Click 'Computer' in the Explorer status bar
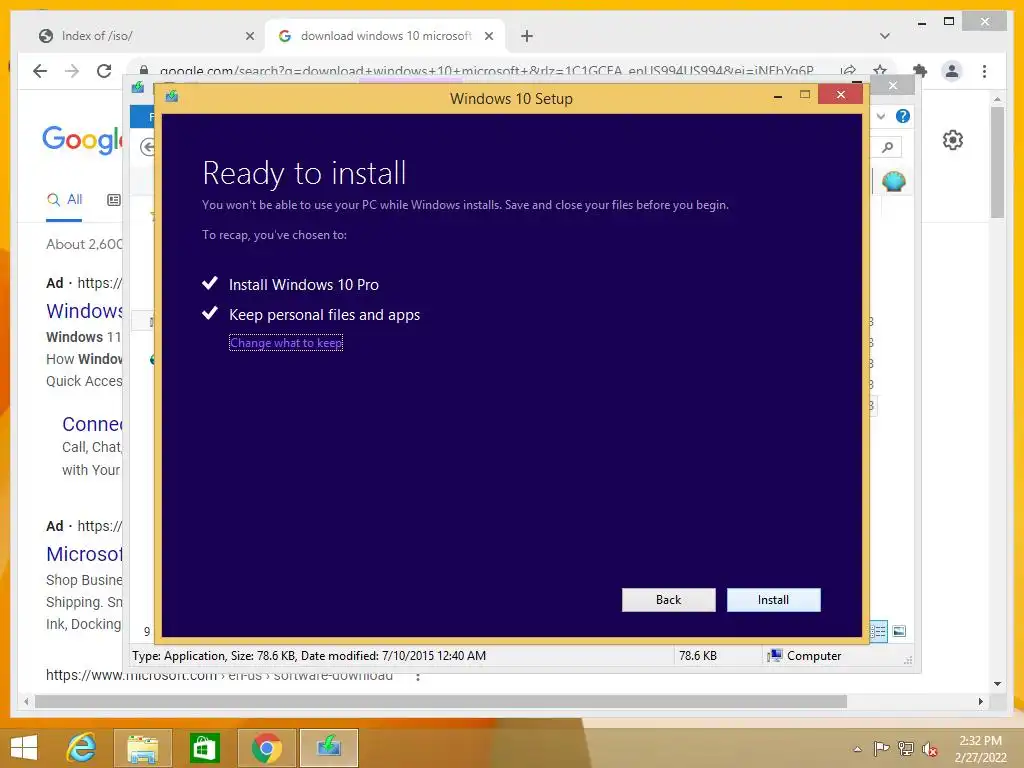 pyautogui.click(x=805, y=656)
